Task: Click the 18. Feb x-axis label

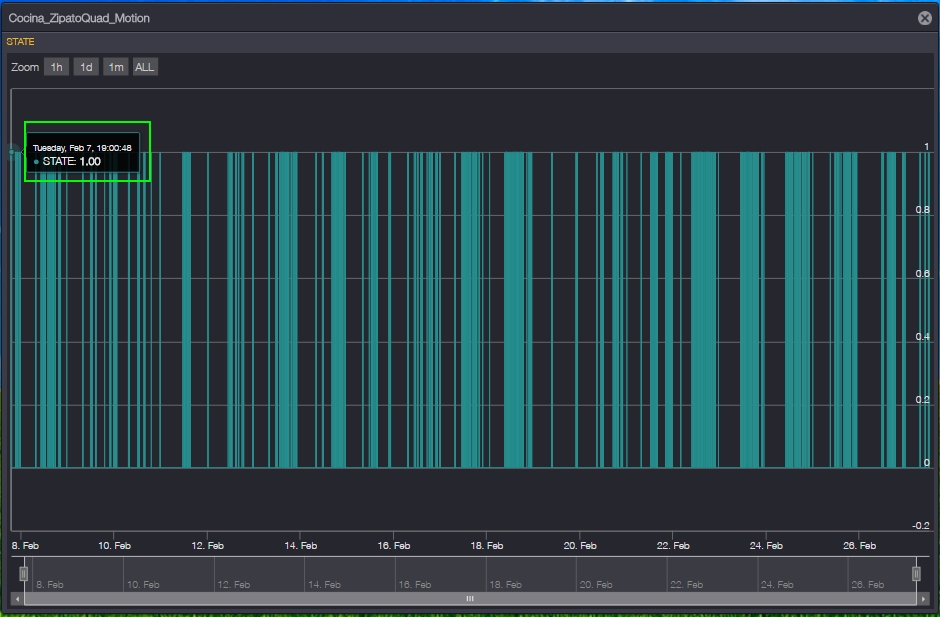Action: coord(487,546)
